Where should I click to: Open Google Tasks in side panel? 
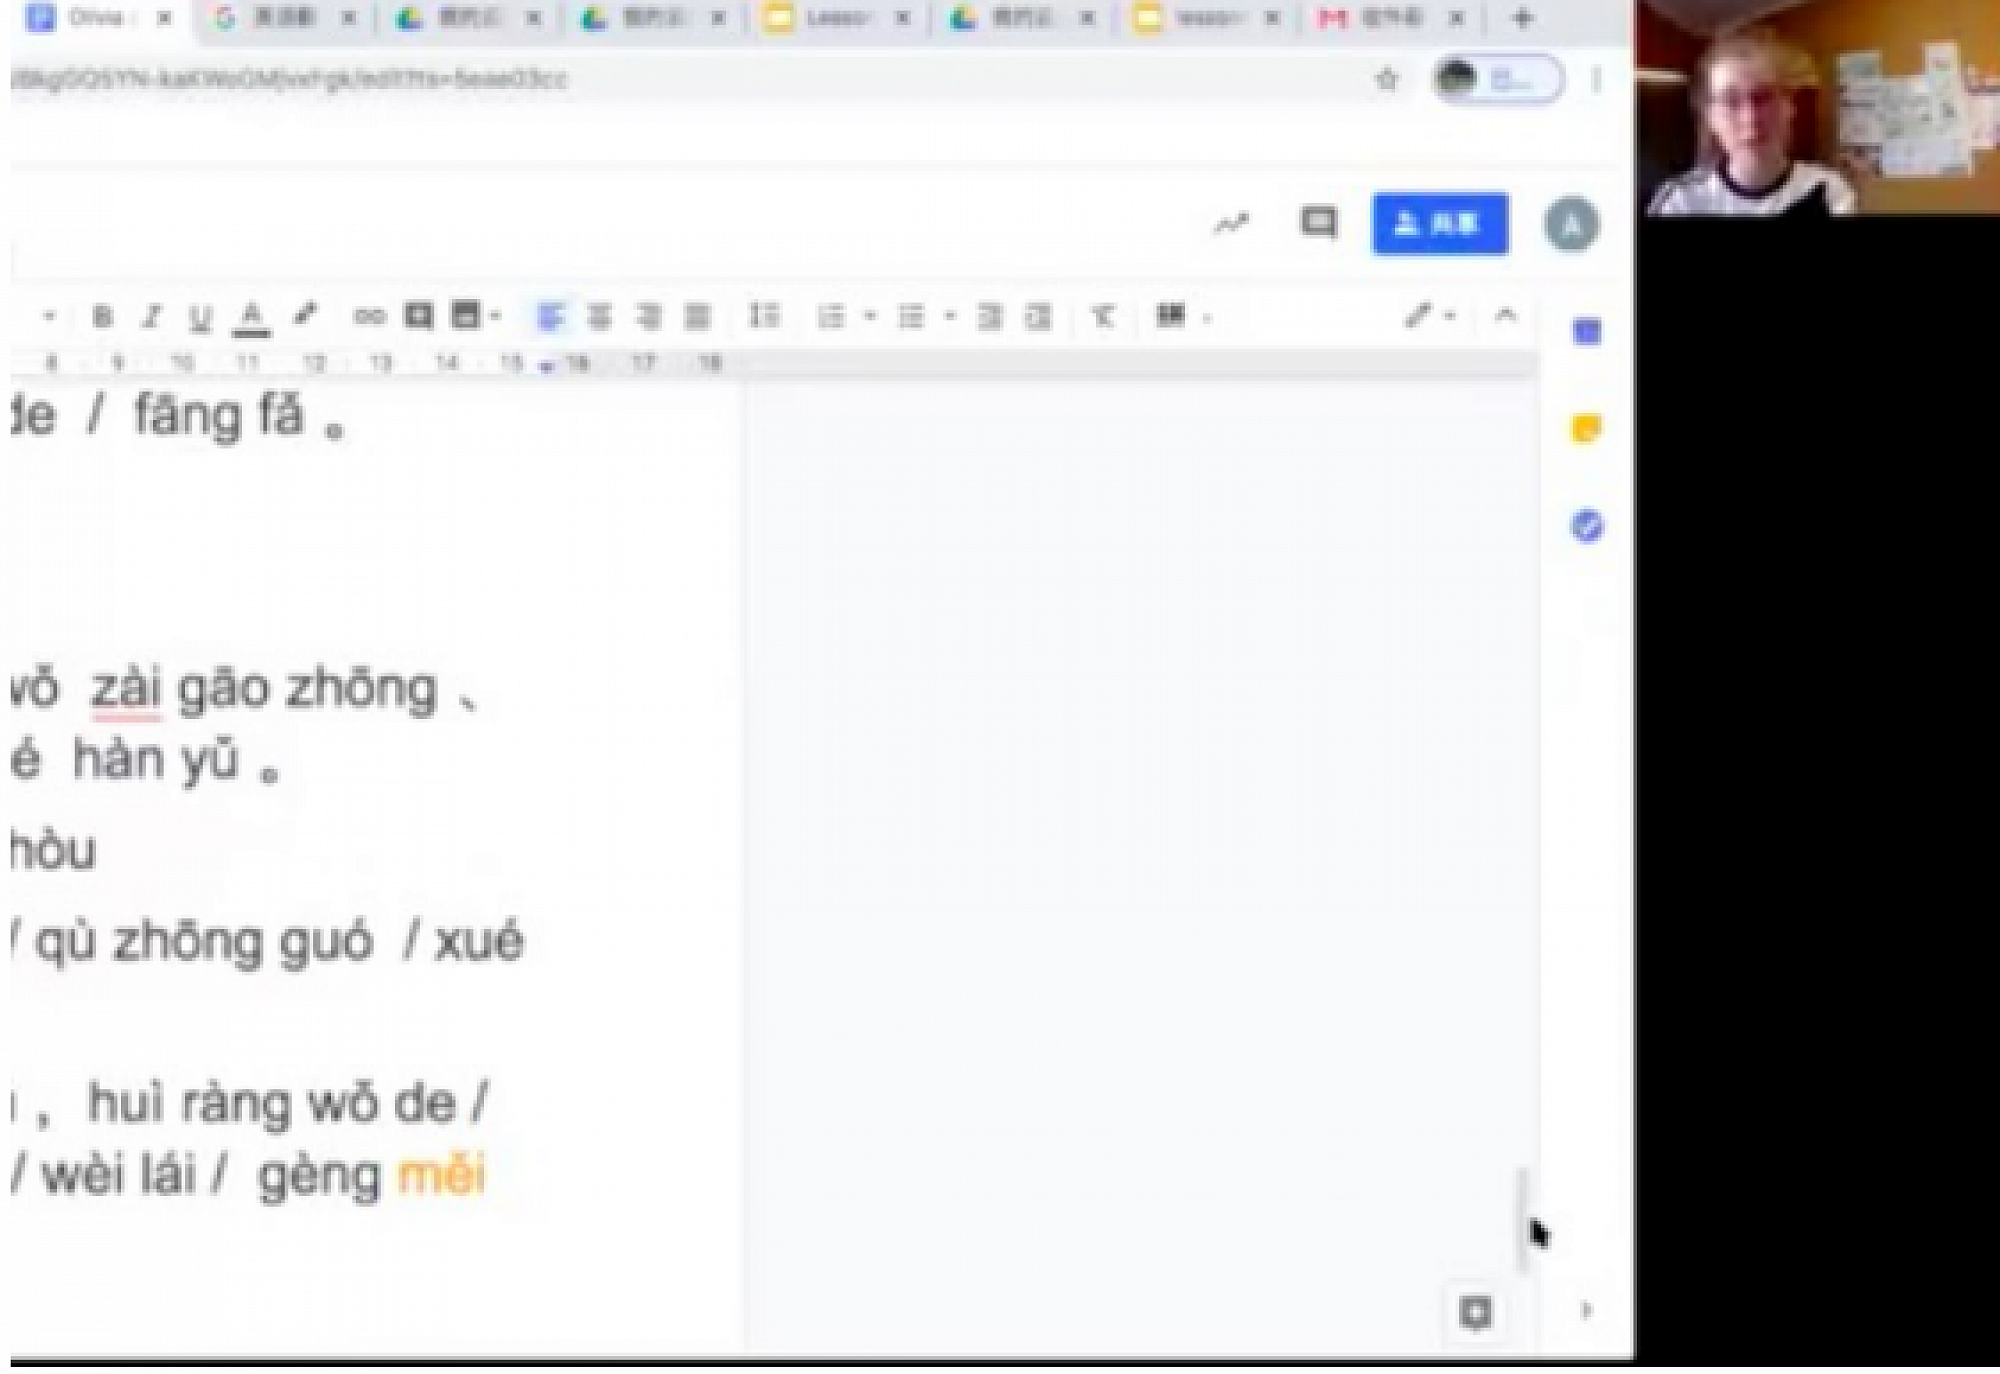(x=1587, y=526)
